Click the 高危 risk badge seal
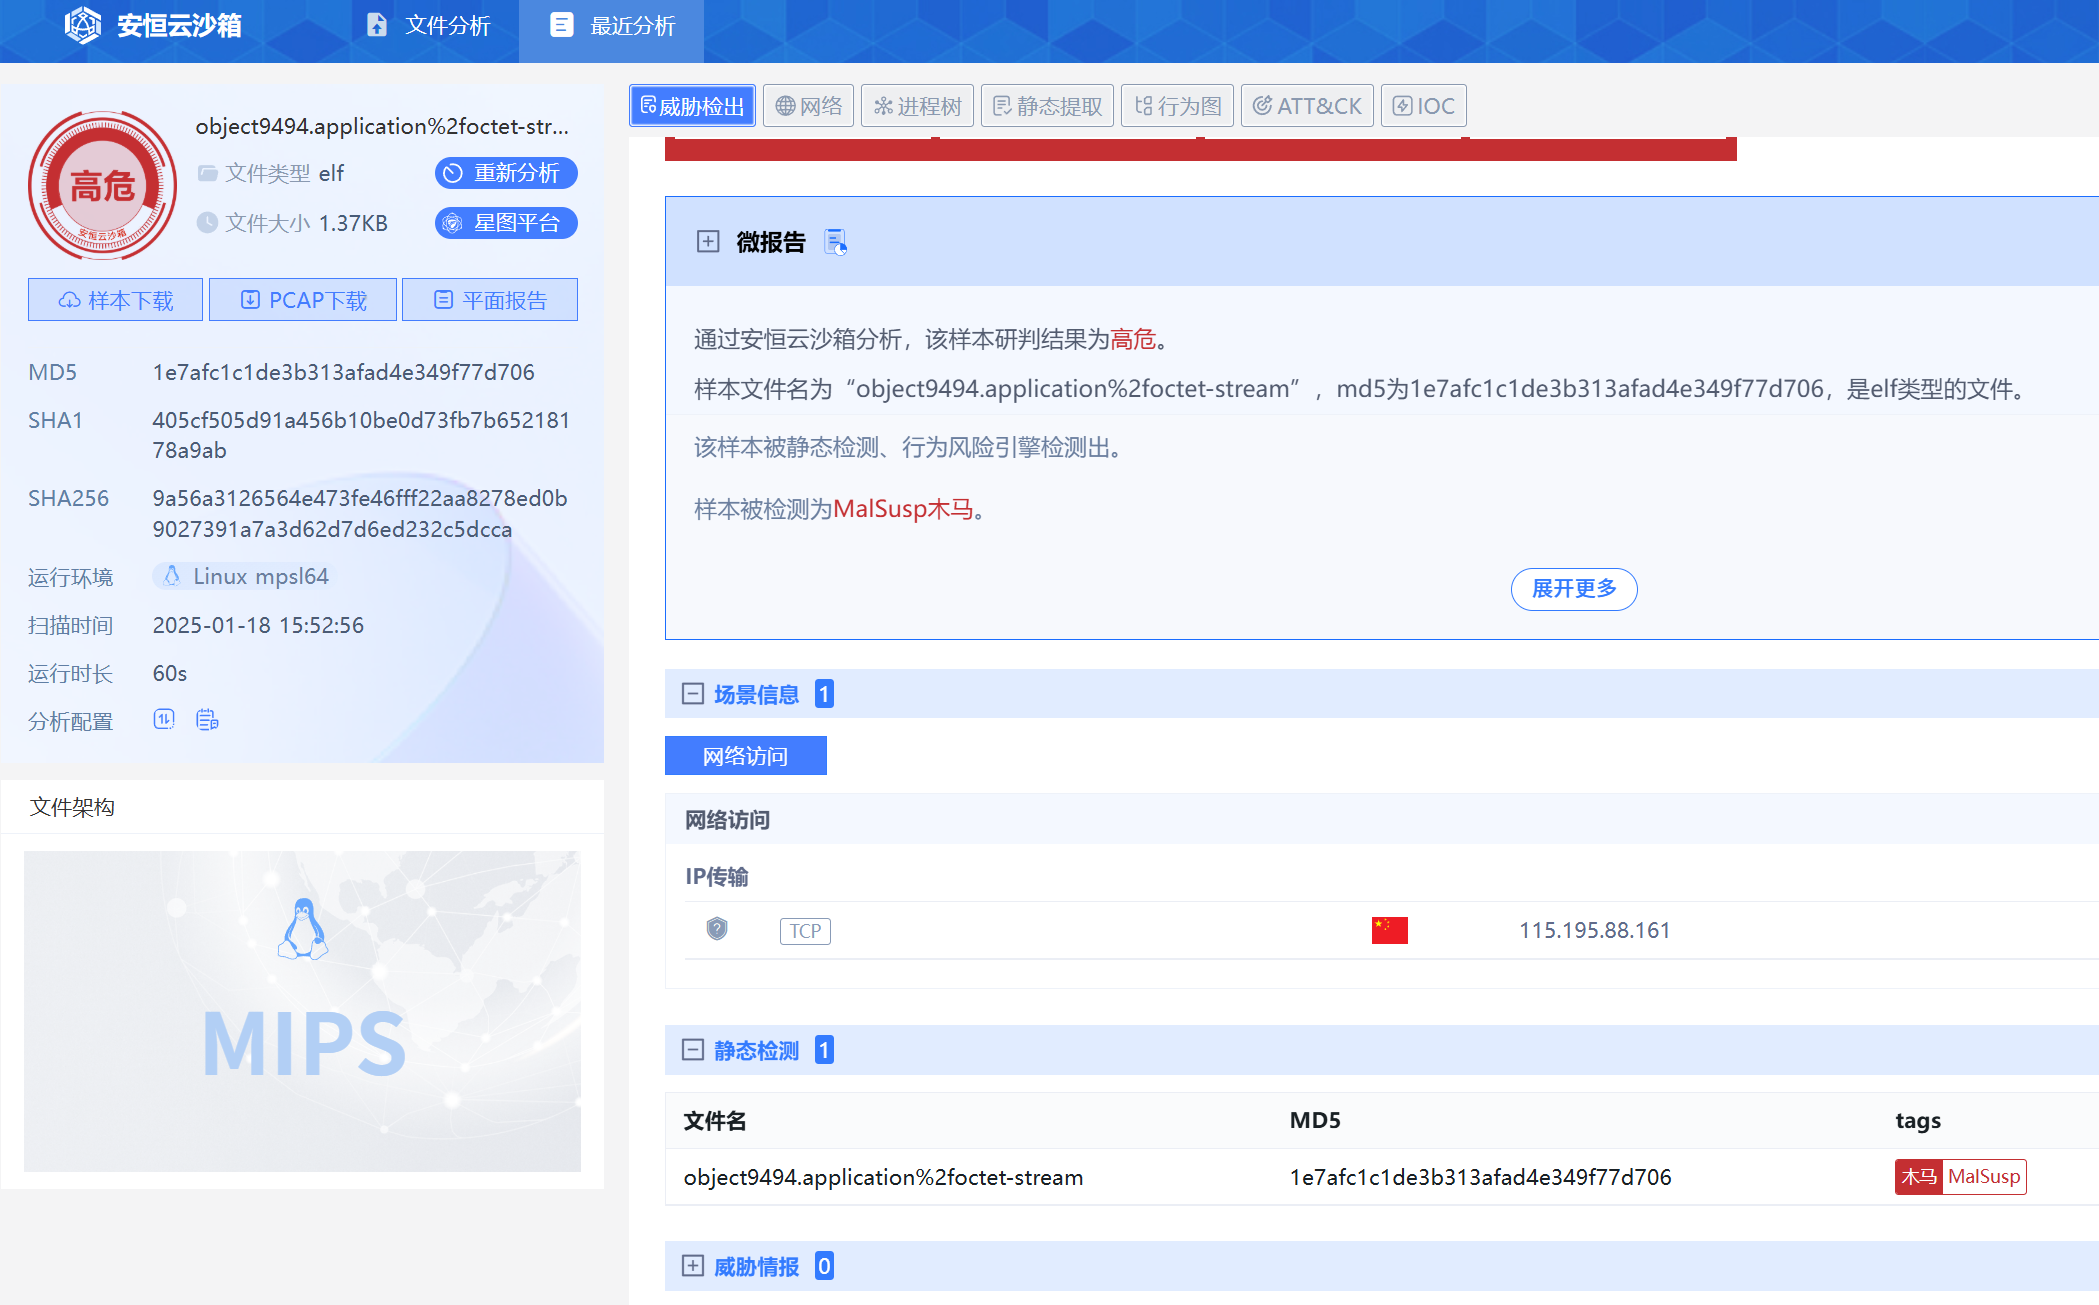Image resolution: width=2099 pixels, height=1305 pixels. click(x=102, y=187)
